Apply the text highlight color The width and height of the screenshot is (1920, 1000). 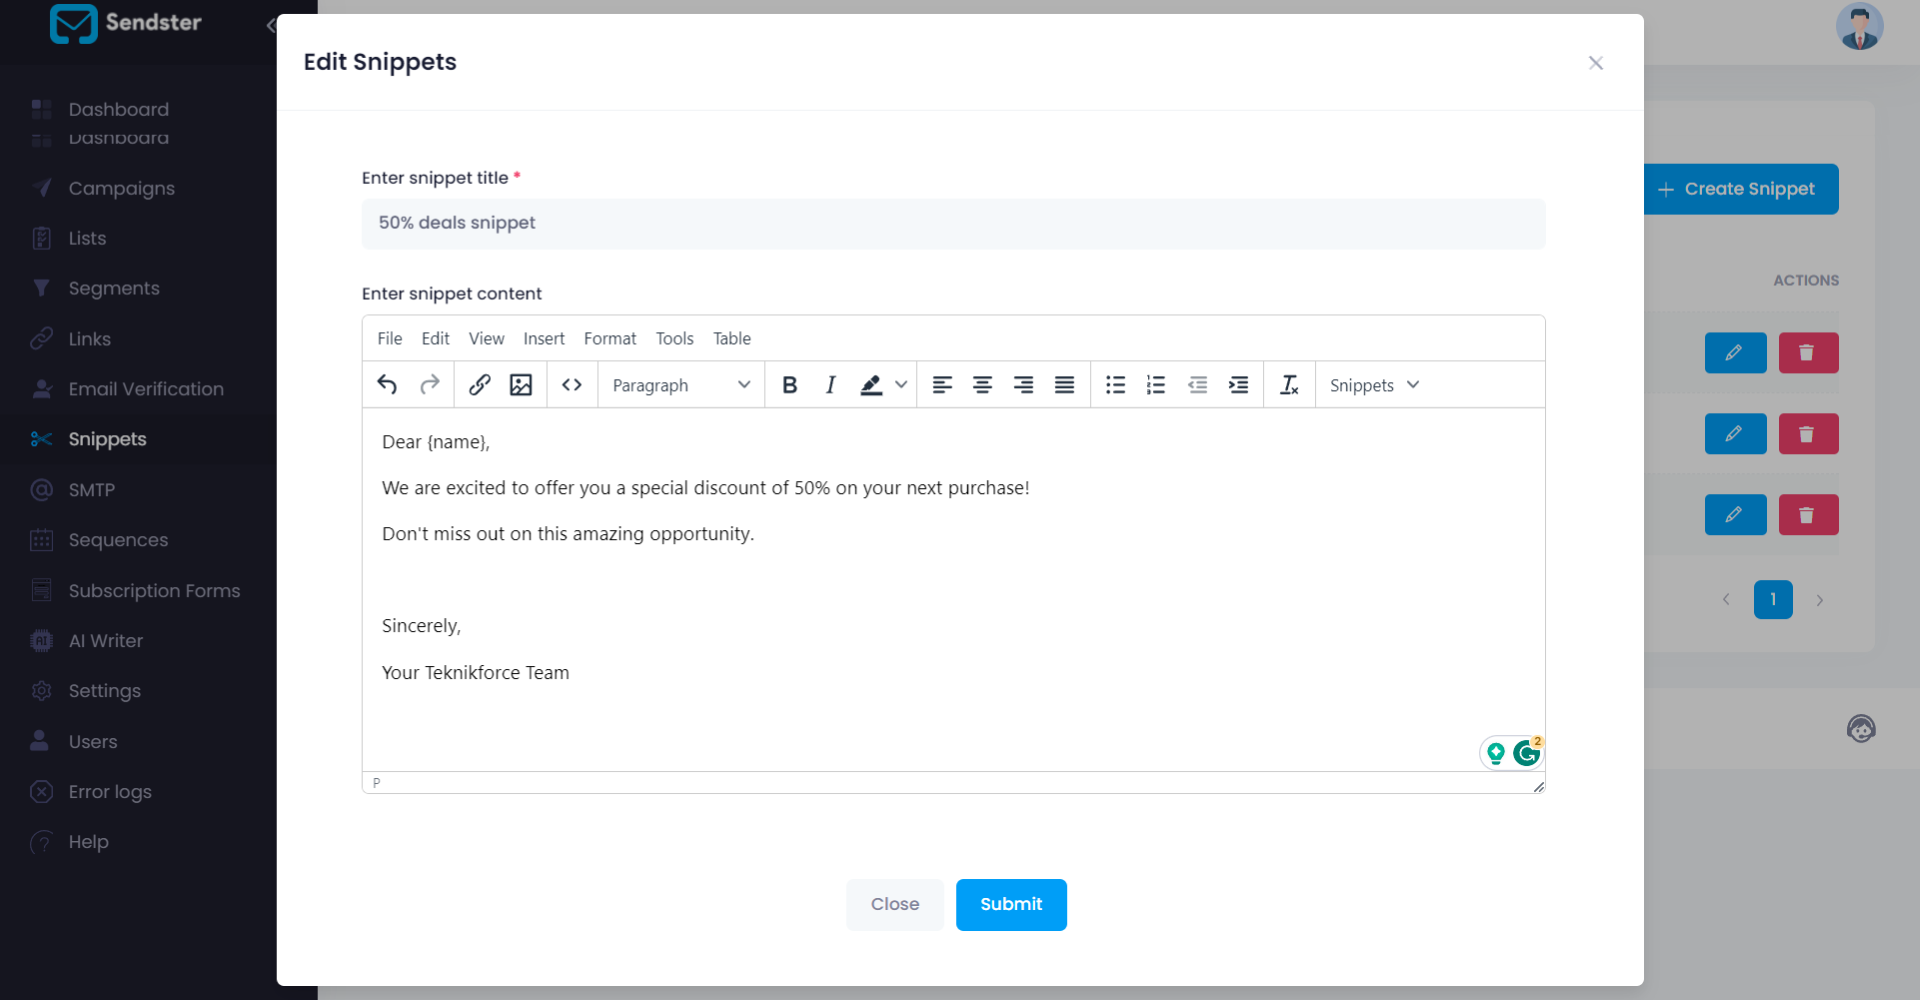[871, 385]
